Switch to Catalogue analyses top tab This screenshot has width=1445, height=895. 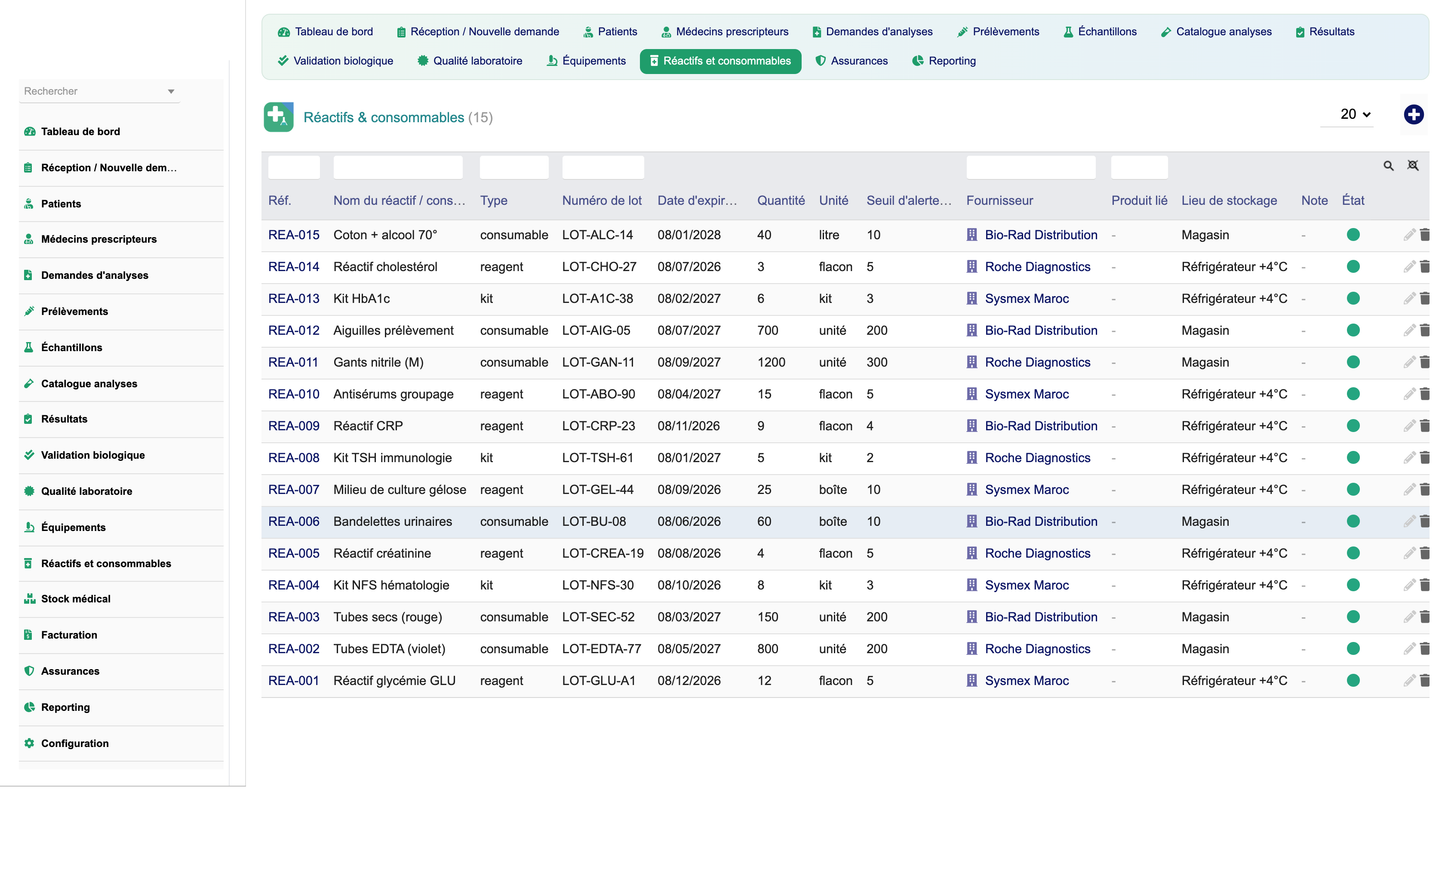(x=1216, y=32)
